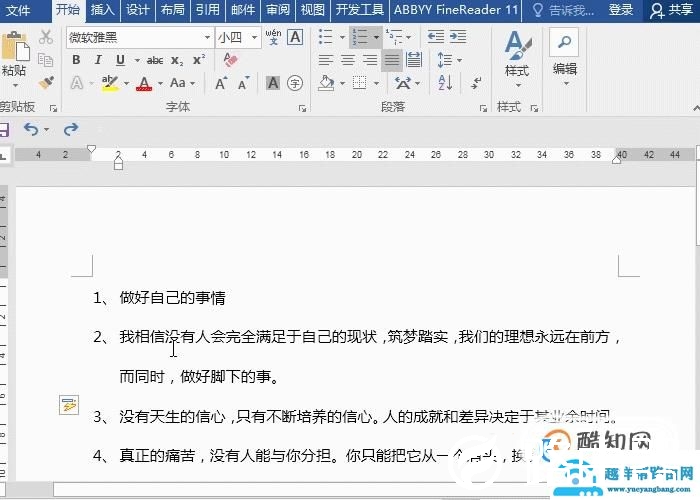Expand the borders dropdown arrow
The image size is (700, 500).
pos(376,83)
